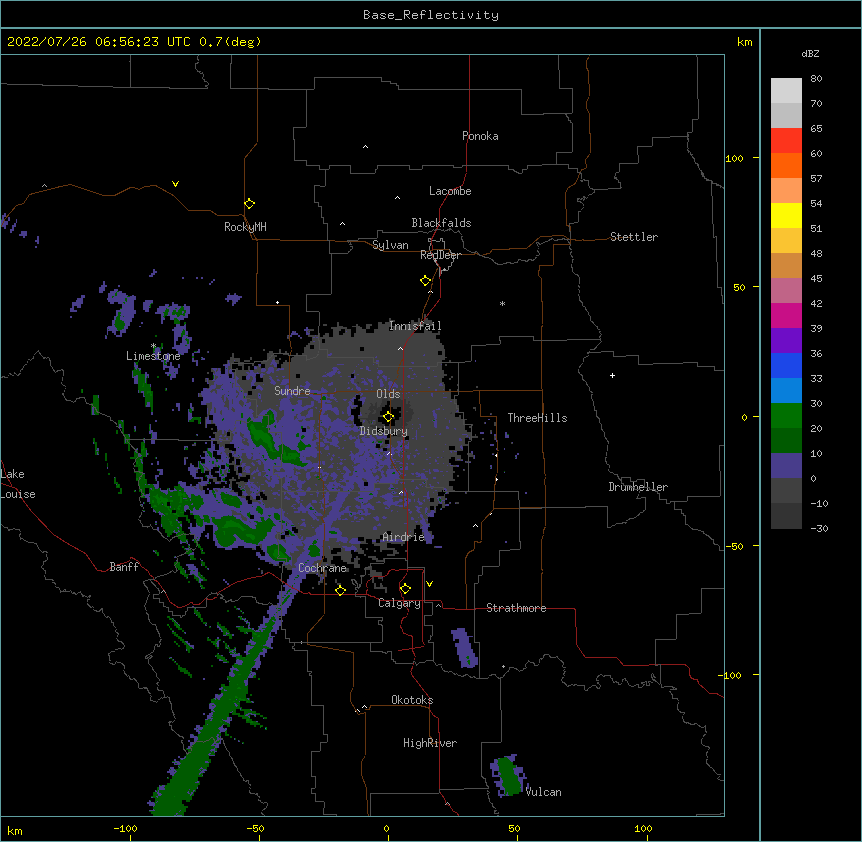Image resolution: width=862 pixels, height=842 pixels.
Task: Click the blue 36 dBZ legend swatch
Action: [x=786, y=366]
